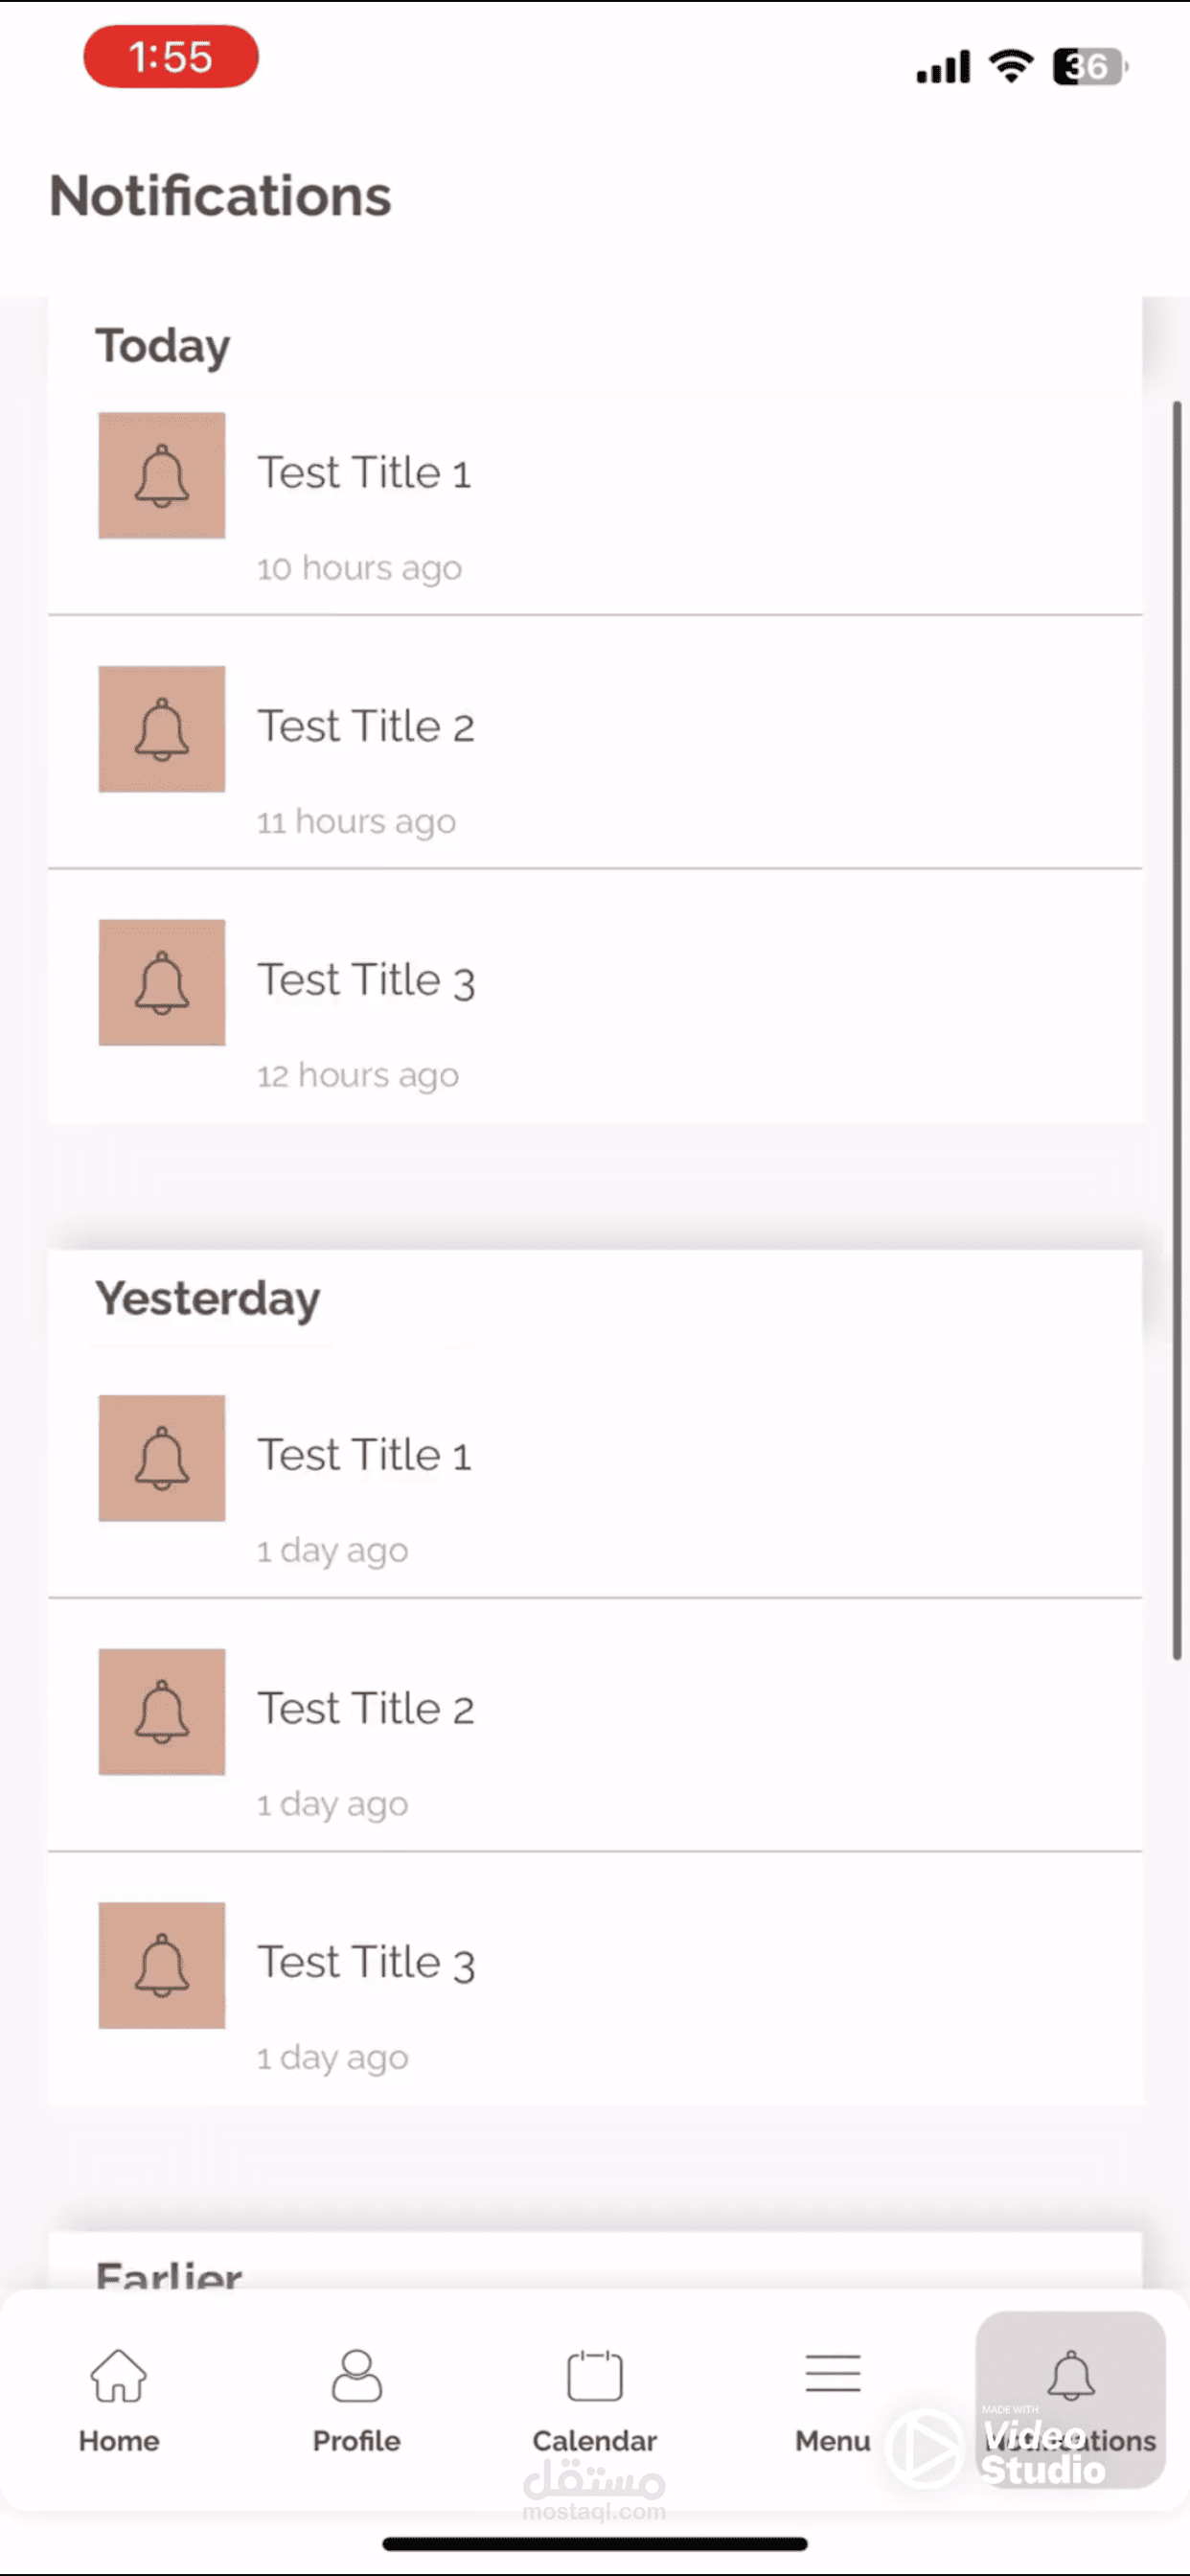Click the '10 hours ago' timestamp
This screenshot has height=2576, width=1190.
point(359,568)
